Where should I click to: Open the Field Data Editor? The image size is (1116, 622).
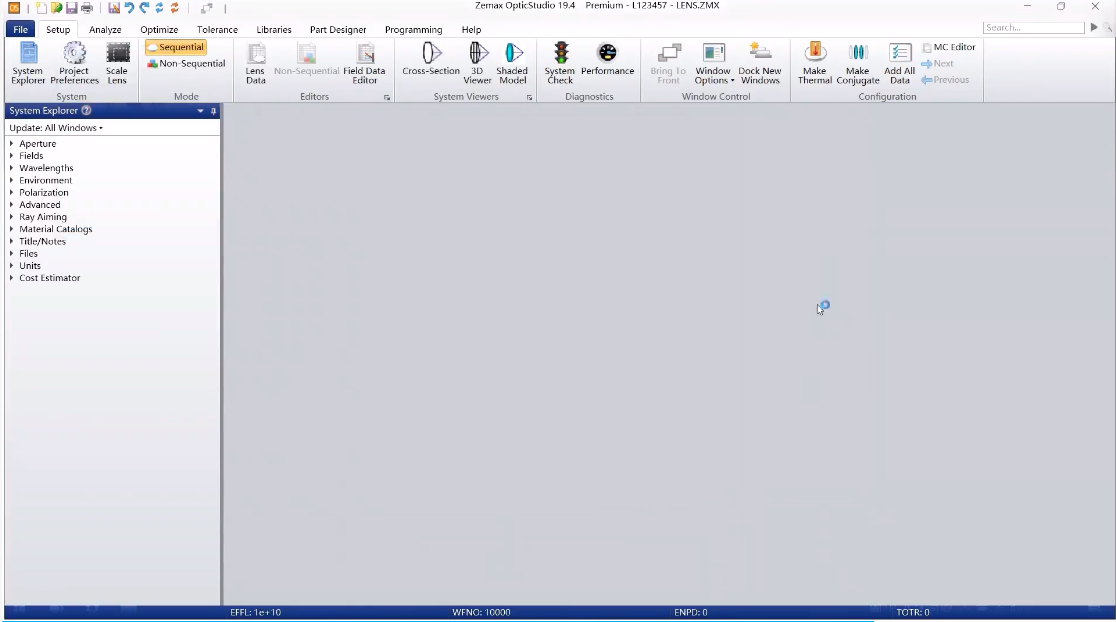[x=364, y=63]
